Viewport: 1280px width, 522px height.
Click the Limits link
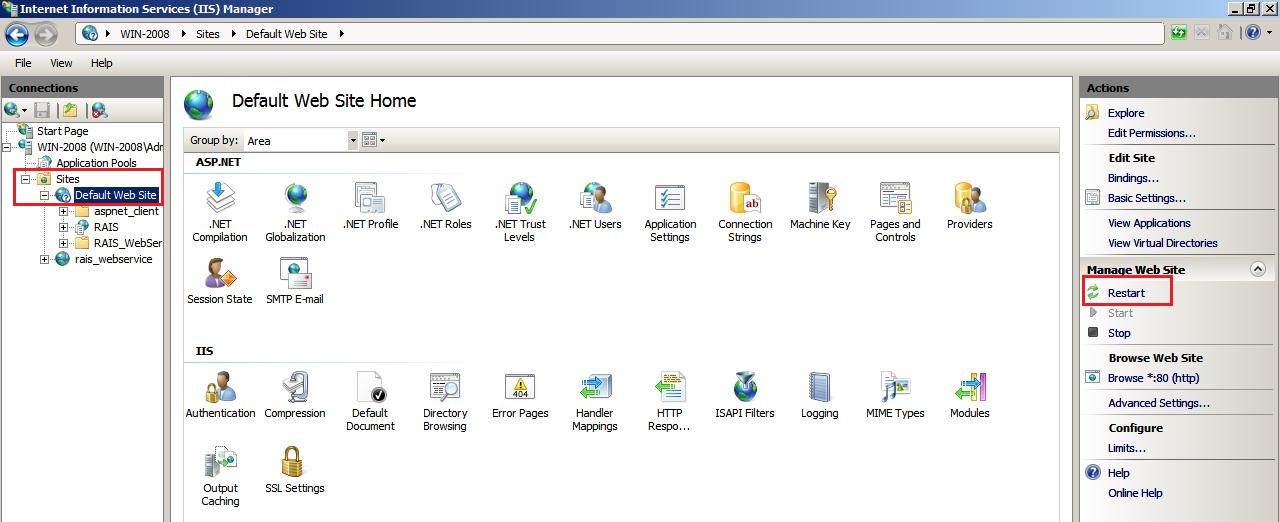(1127, 448)
